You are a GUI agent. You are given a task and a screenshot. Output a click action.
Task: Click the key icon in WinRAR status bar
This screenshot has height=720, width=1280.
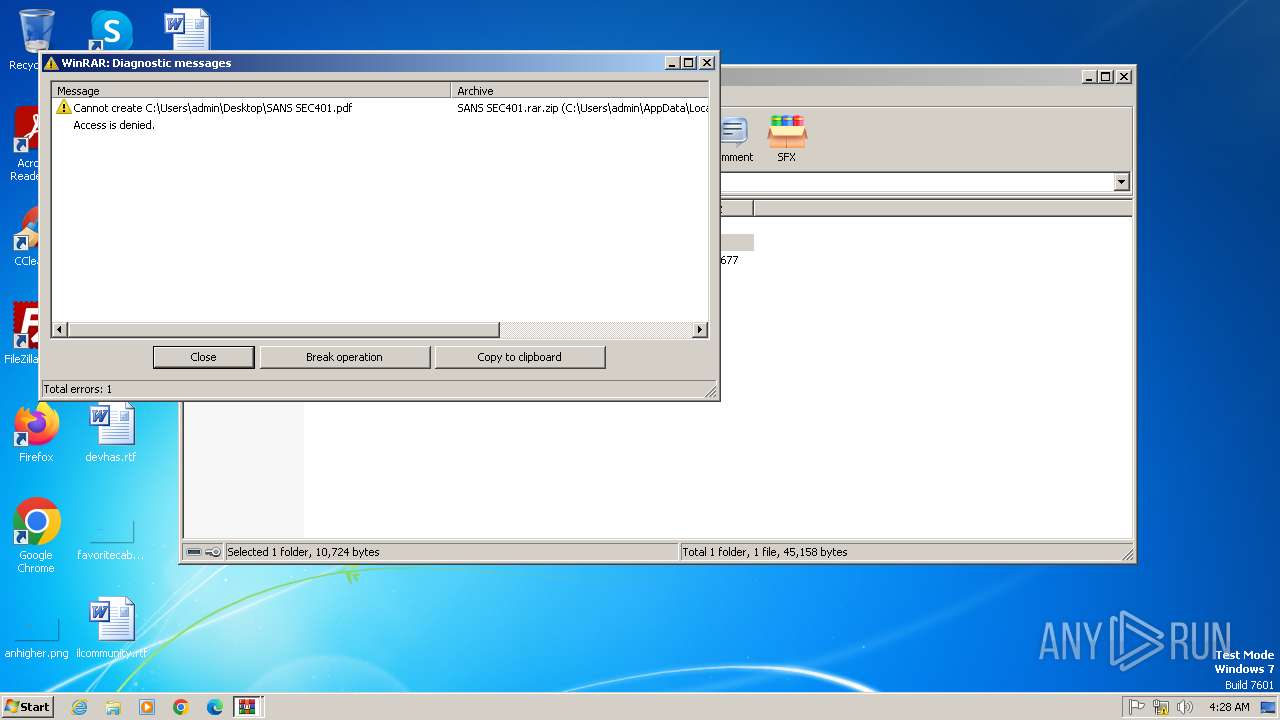[213, 552]
